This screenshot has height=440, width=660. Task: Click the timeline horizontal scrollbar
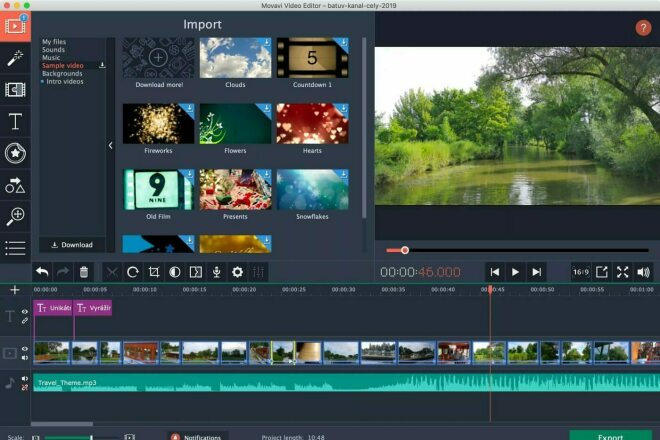point(62,424)
